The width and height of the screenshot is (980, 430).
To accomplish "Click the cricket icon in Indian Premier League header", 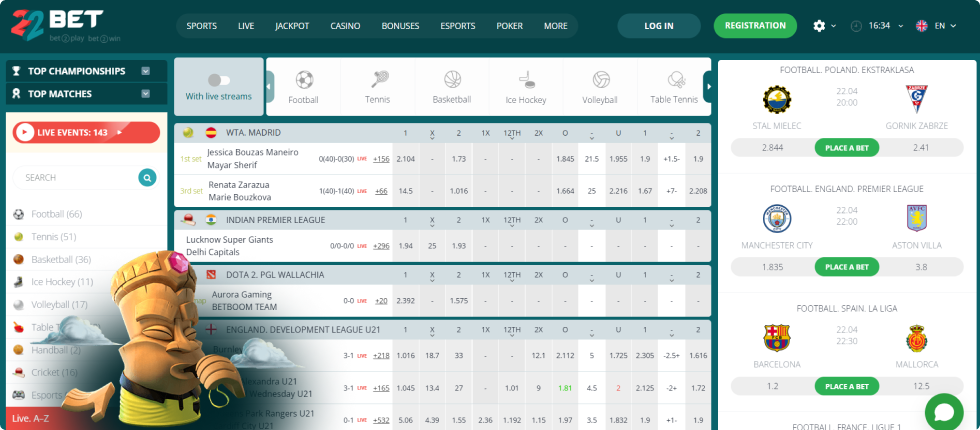I will click(188, 219).
